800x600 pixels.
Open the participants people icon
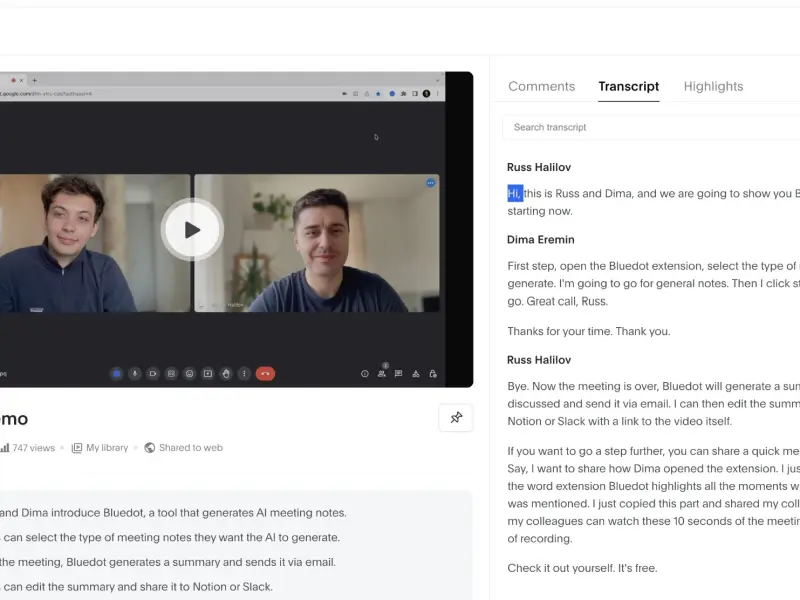pyautogui.click(x=382, y=373)
